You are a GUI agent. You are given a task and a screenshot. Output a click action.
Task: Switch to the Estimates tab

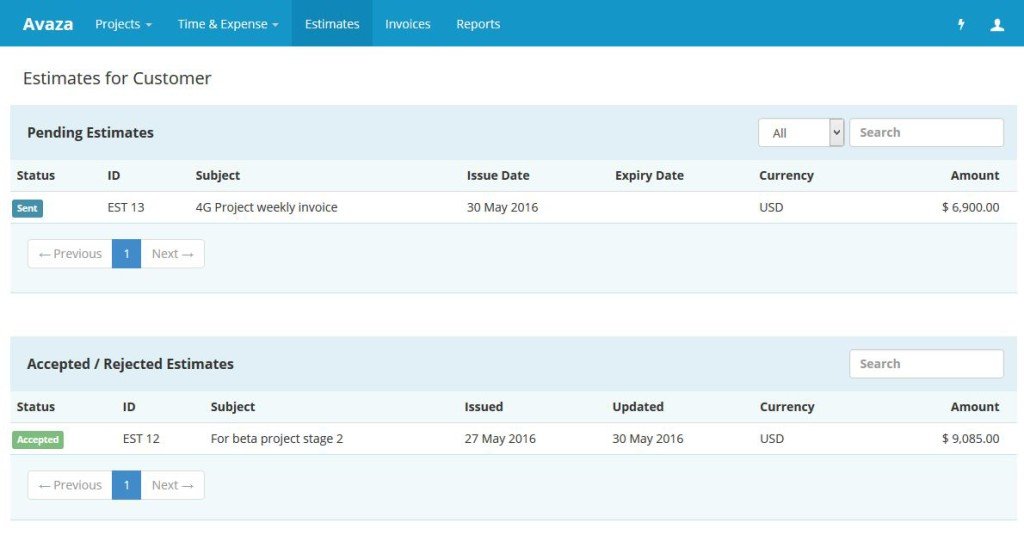coord(332,24)
